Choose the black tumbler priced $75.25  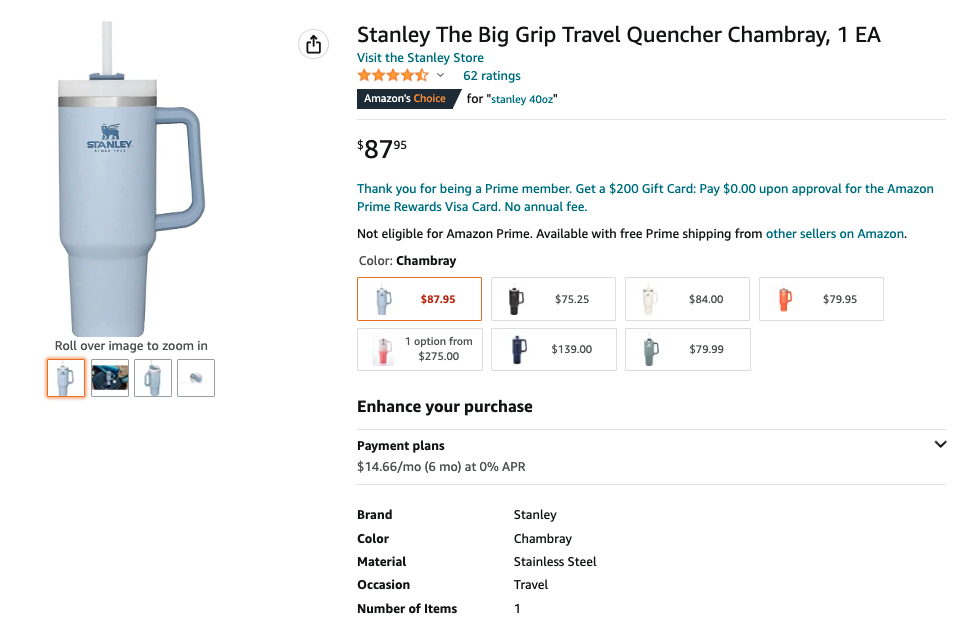point(553,299)
